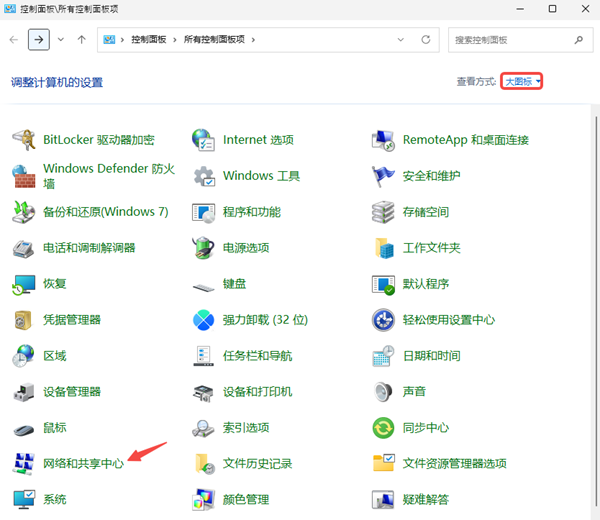Screen dimensions: 600x520
Task: Click the 设备和打印机 printer icon
Action: [x=203, y=392]
